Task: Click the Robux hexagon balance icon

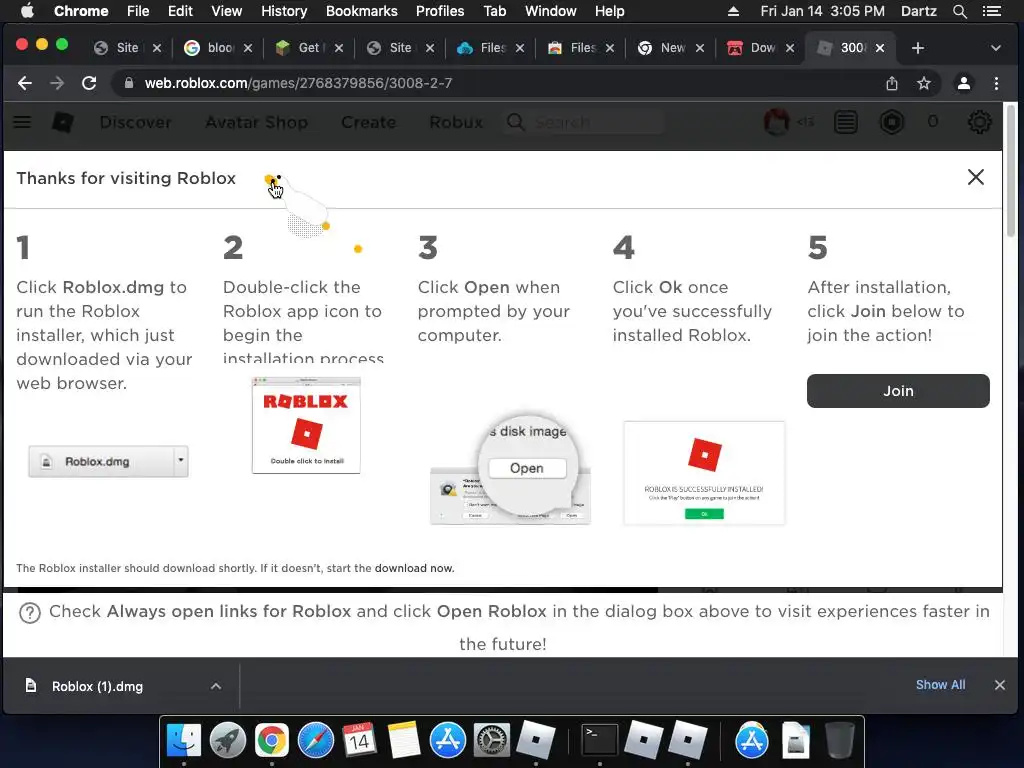Action: coord(891,122)
